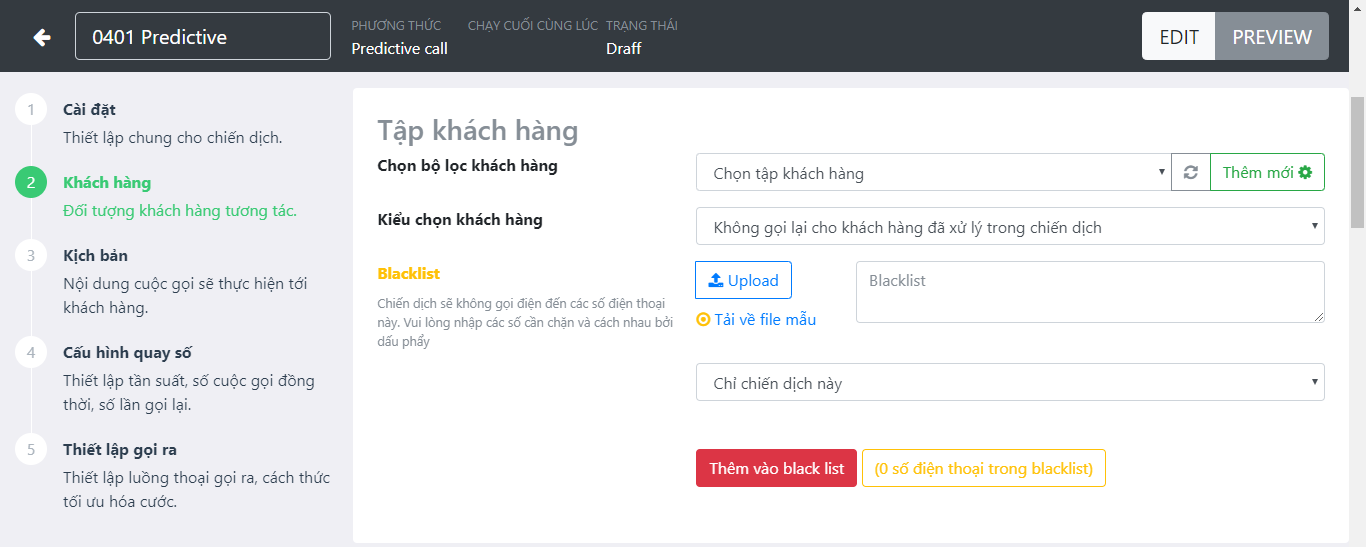Expand the Chỉ chiến dịch này dropdown
Viewport: 1366px width, 547px height.
point(1009,382)
